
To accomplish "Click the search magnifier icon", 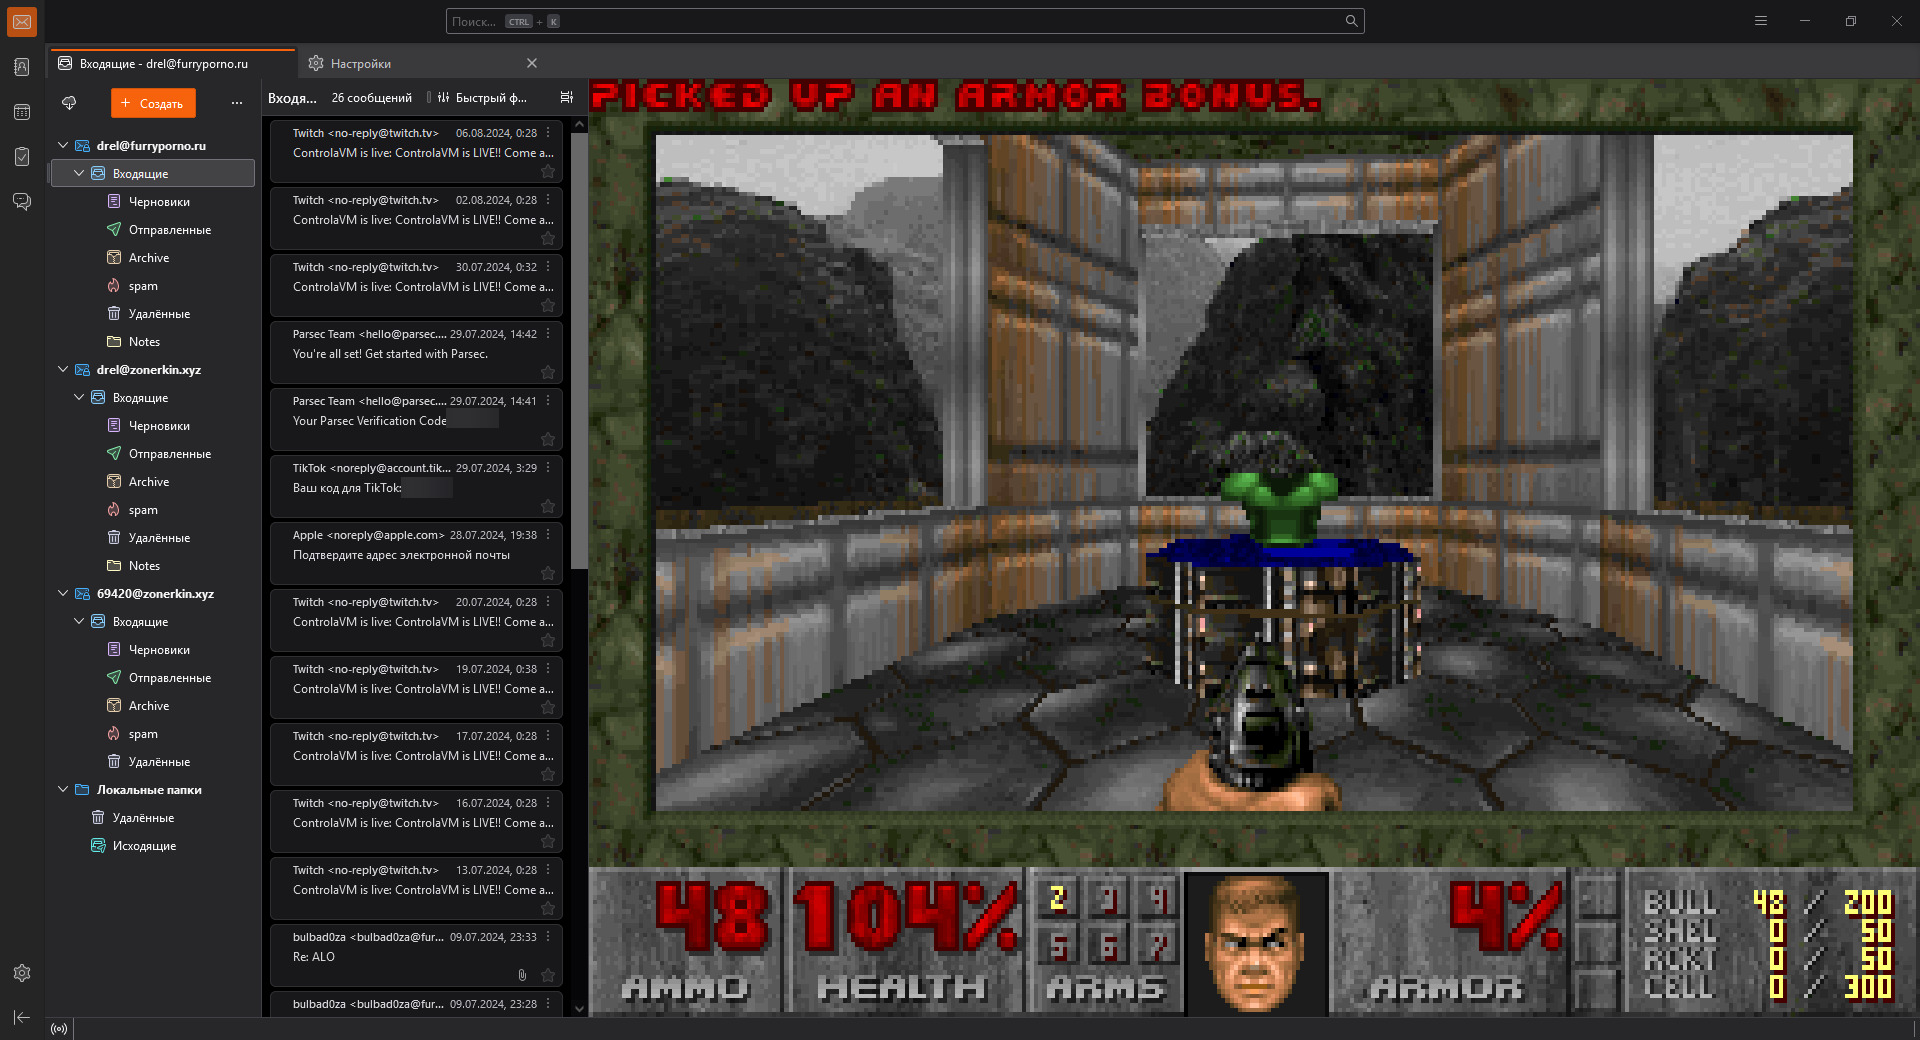I will coord(1351,21).
